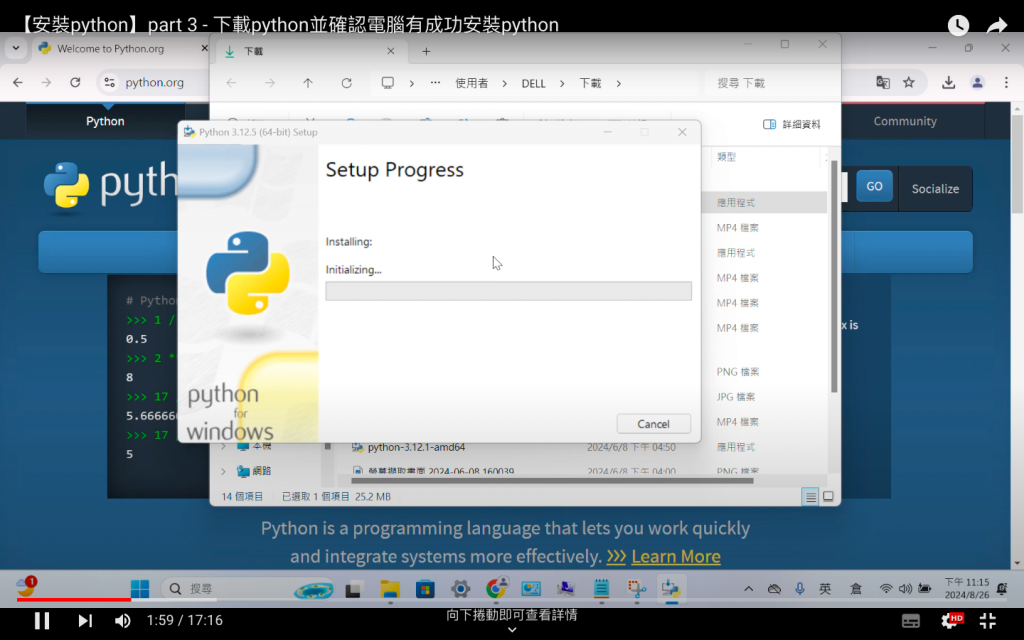The image size is (1024, 640).
Task: Click the Initializing setup progress bar
Action: point(508,291)
